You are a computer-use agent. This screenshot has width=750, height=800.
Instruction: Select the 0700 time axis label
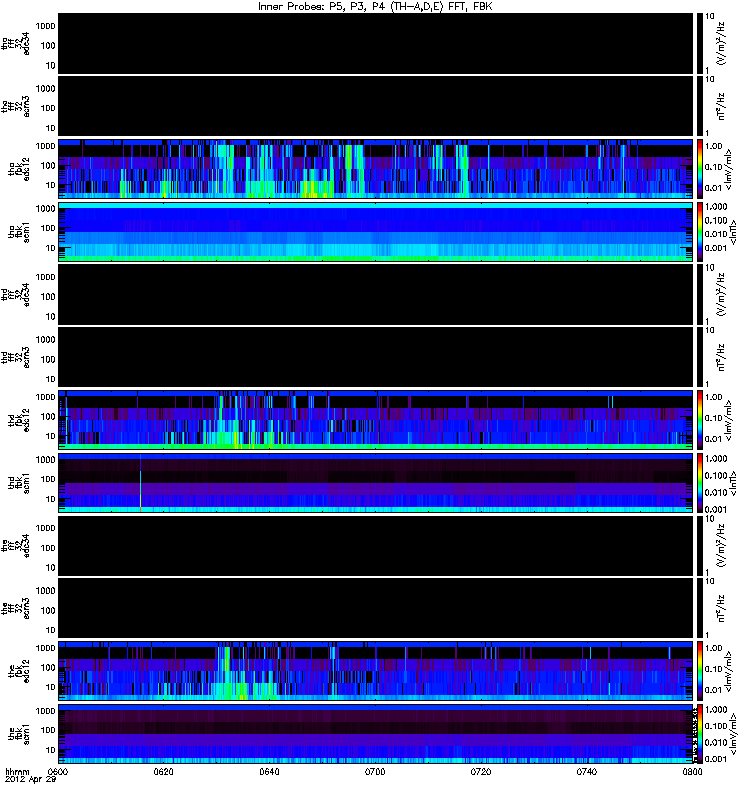click(x=375, y=771)
